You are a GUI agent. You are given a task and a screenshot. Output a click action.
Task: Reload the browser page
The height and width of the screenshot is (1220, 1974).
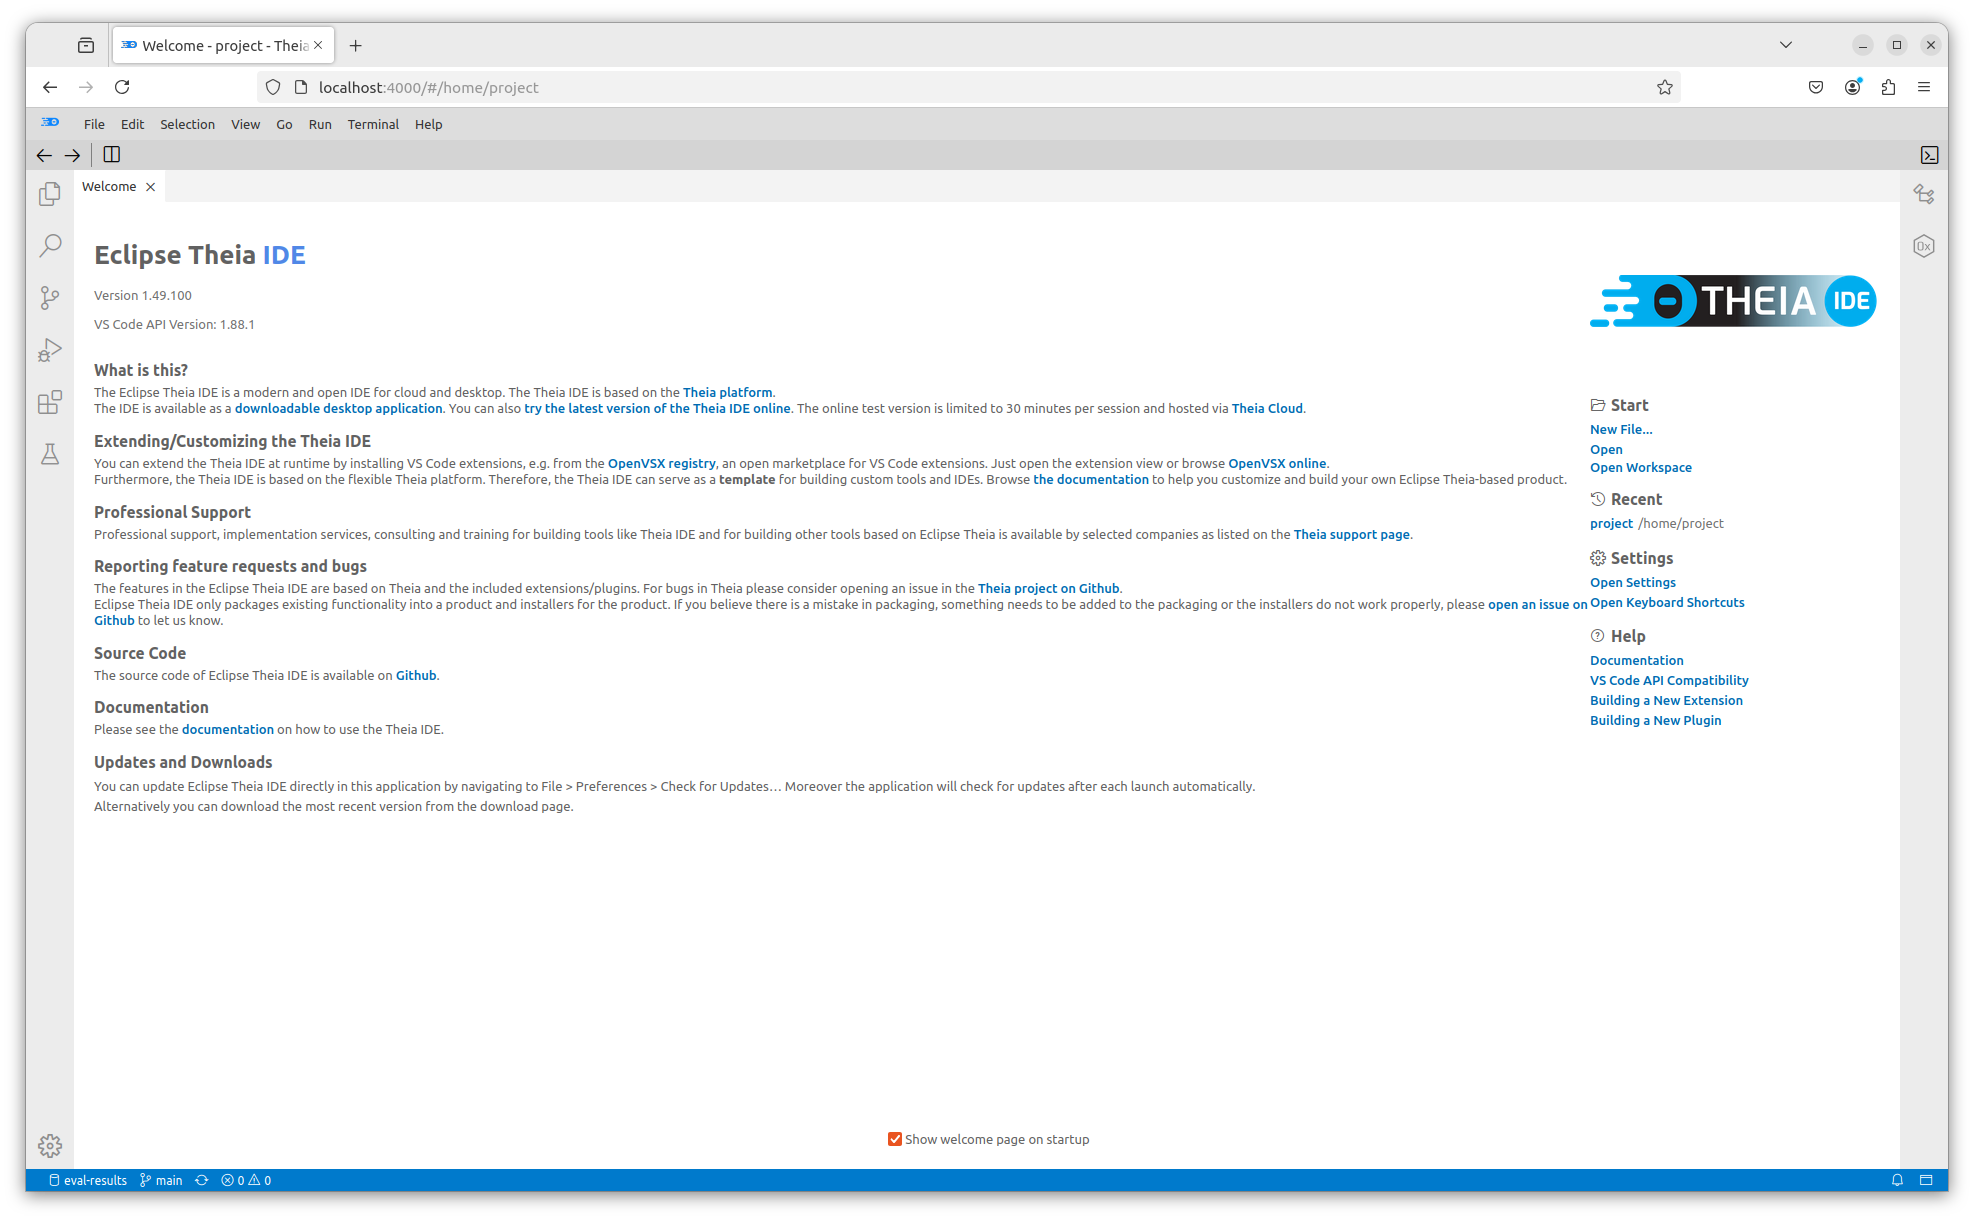[122, 87]
